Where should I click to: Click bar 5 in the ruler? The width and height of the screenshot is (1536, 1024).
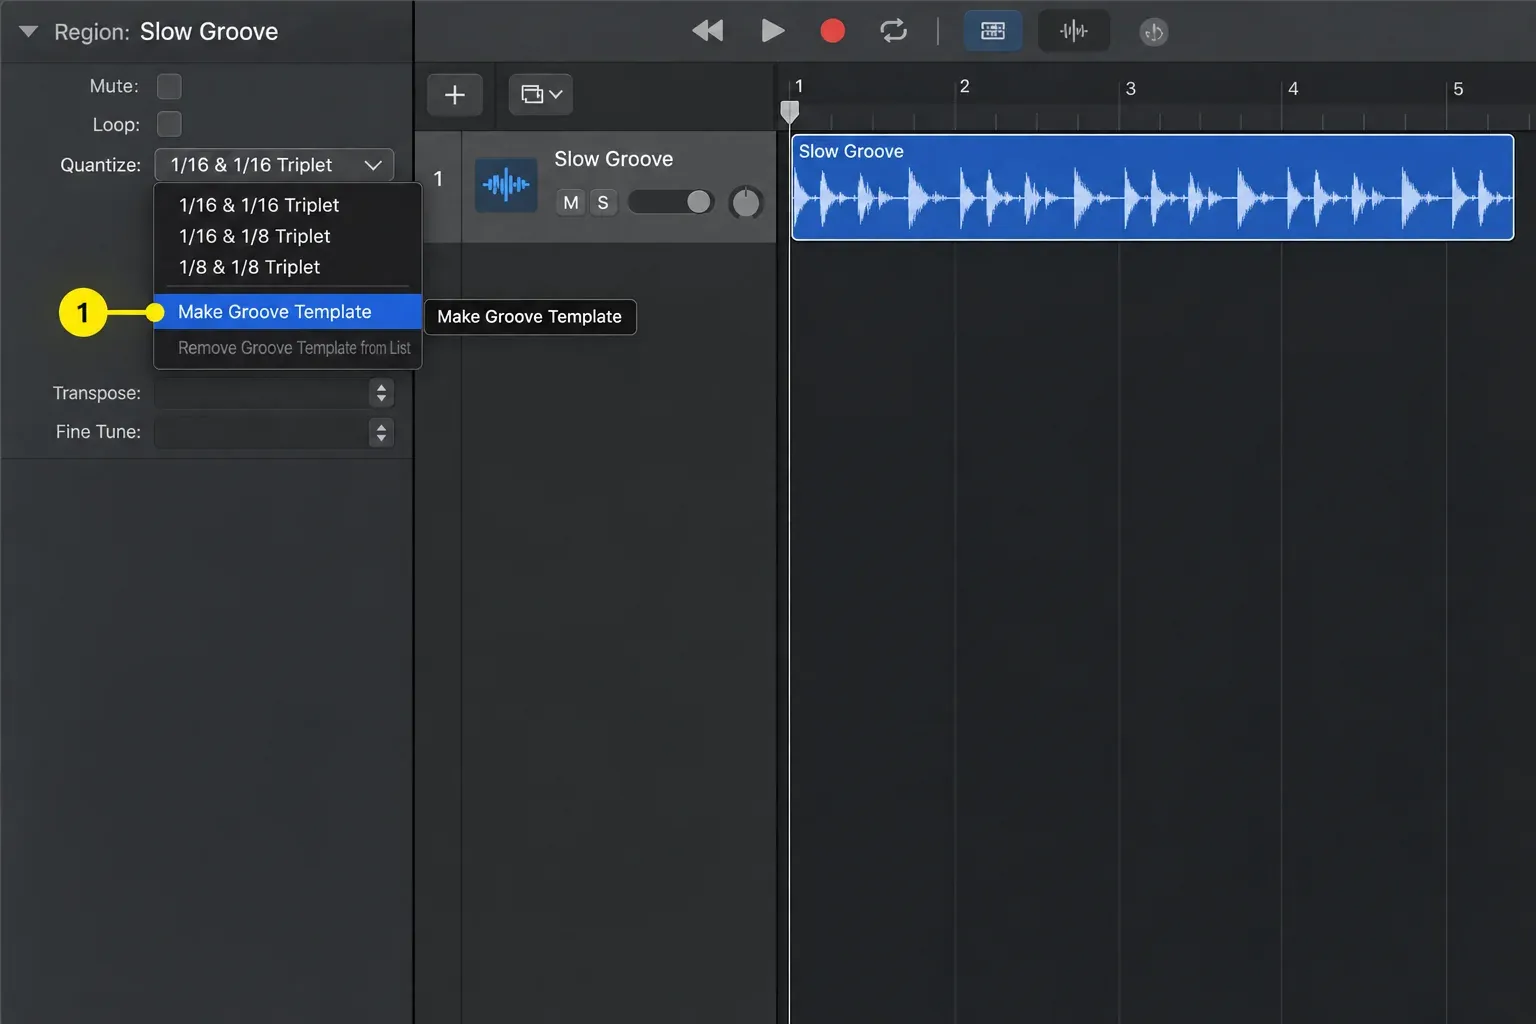tap(1458, 88)
